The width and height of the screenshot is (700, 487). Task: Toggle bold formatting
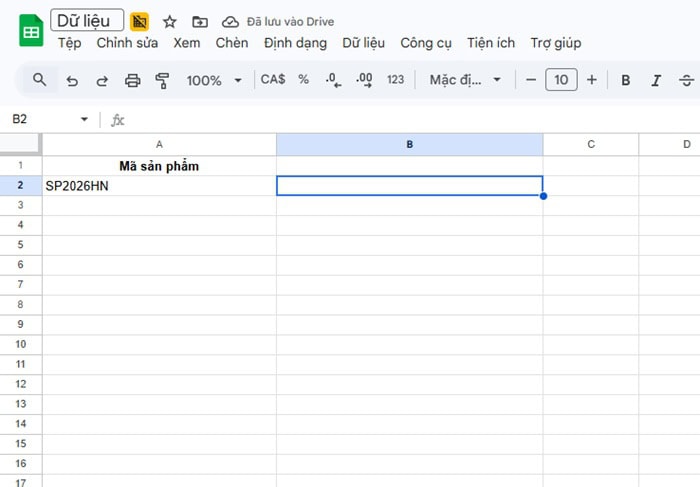(x=626, y=80)
